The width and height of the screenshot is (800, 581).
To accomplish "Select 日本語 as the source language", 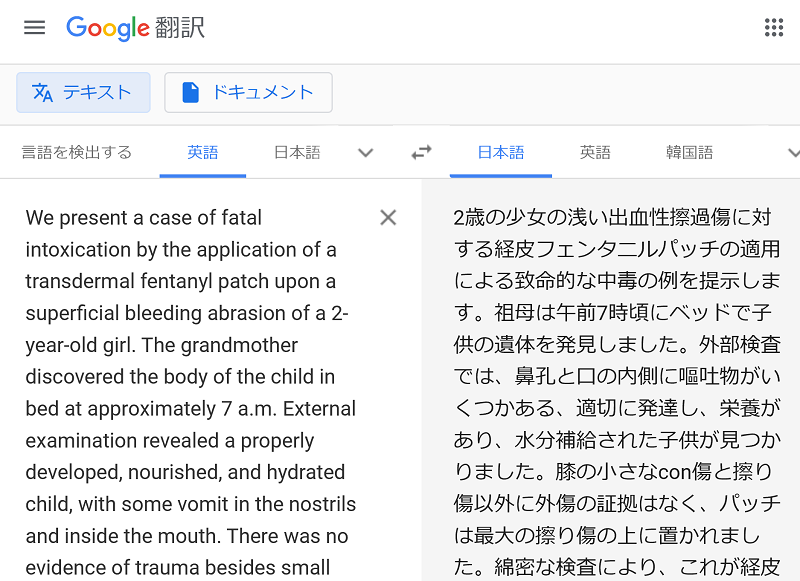I will coord(297,152).
